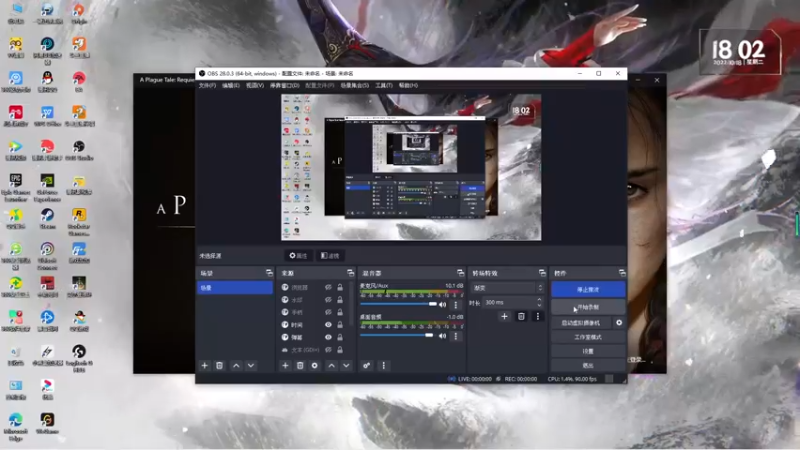Move the scene down with the arrow
The image size is (800, 450).
[x=251, y=365]
